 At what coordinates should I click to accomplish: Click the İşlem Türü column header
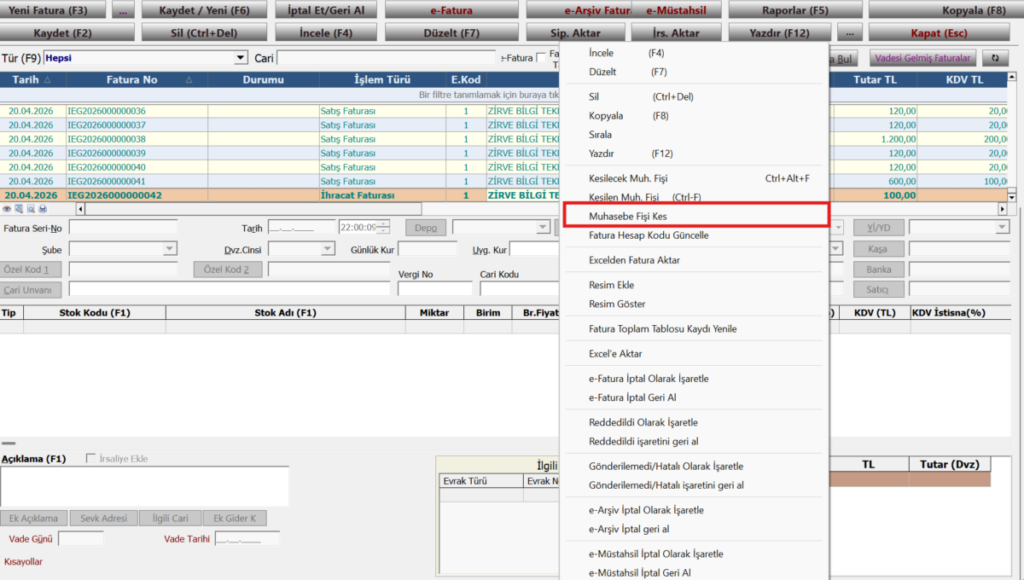pyautogui.click(x=382, y=80)
